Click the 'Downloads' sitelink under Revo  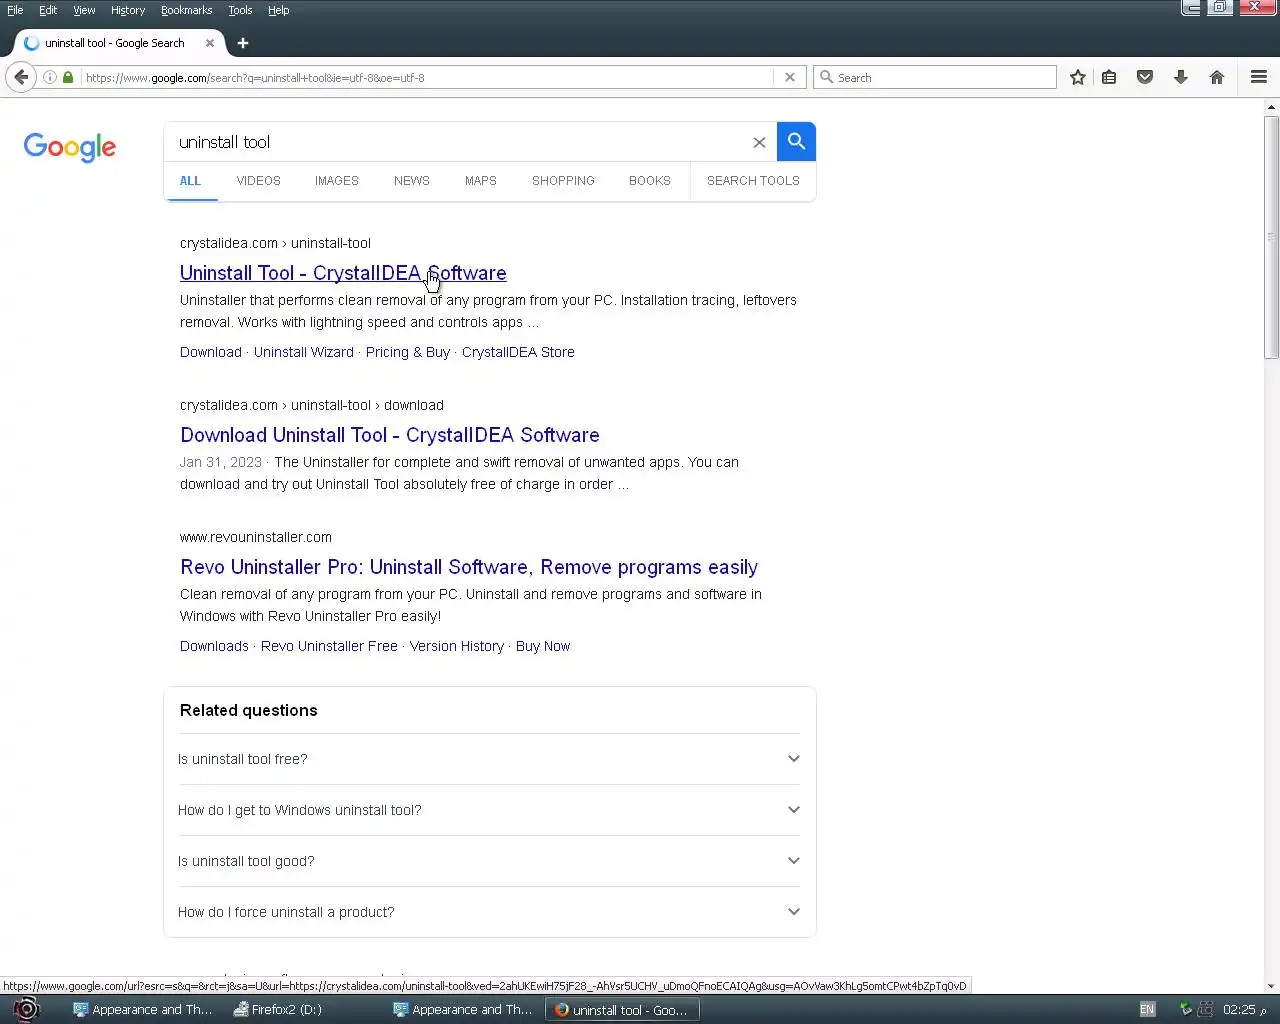[214, 646]
